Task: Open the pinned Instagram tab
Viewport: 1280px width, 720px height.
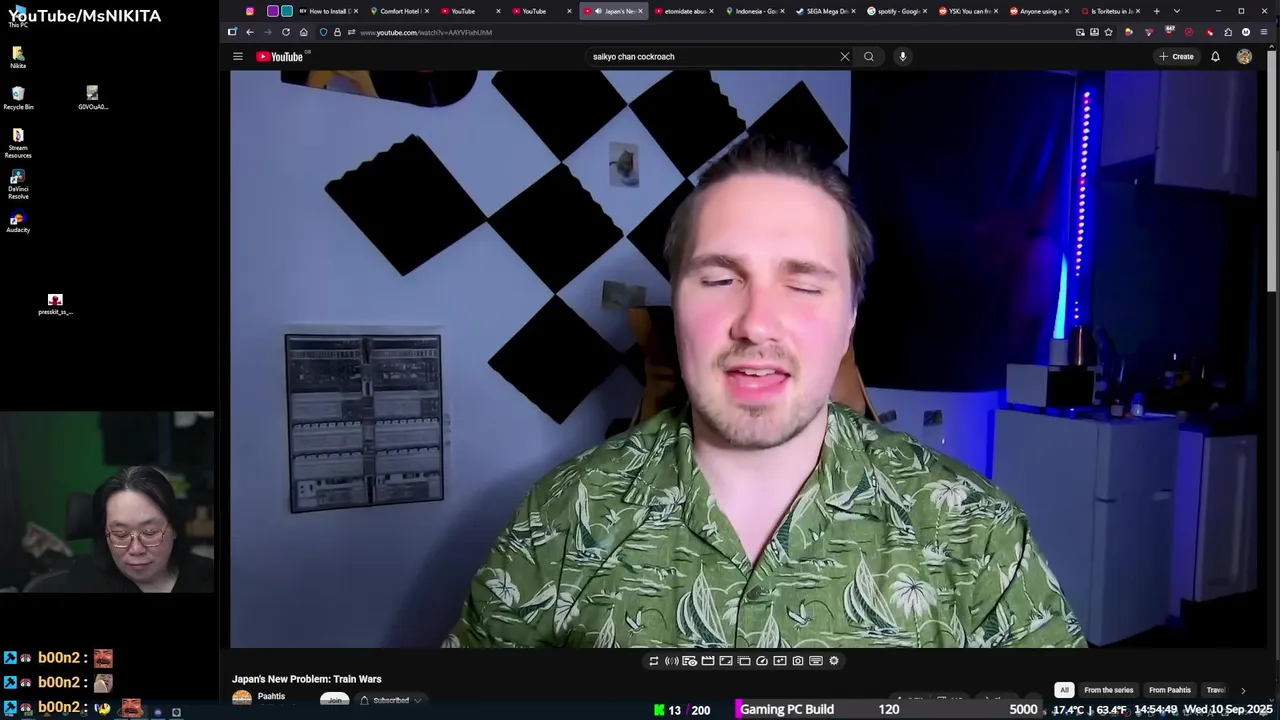Action: point(250,11)
